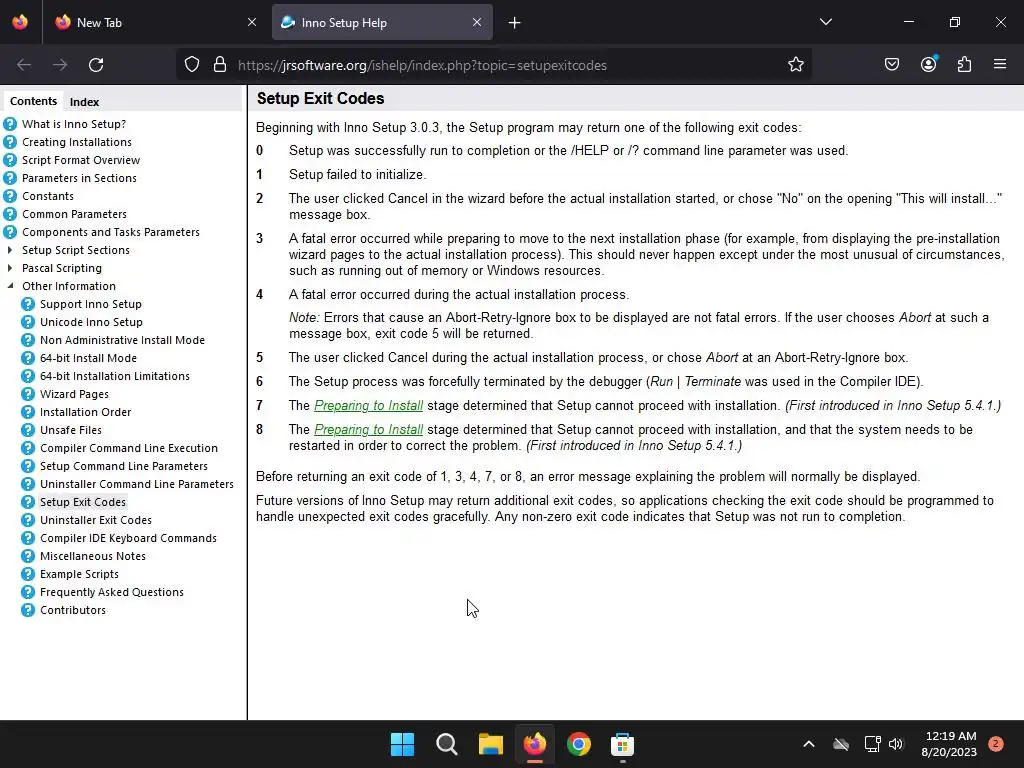1024x768 pixels.
Task: Open Common Parameters topic
Action: [74, 214]
